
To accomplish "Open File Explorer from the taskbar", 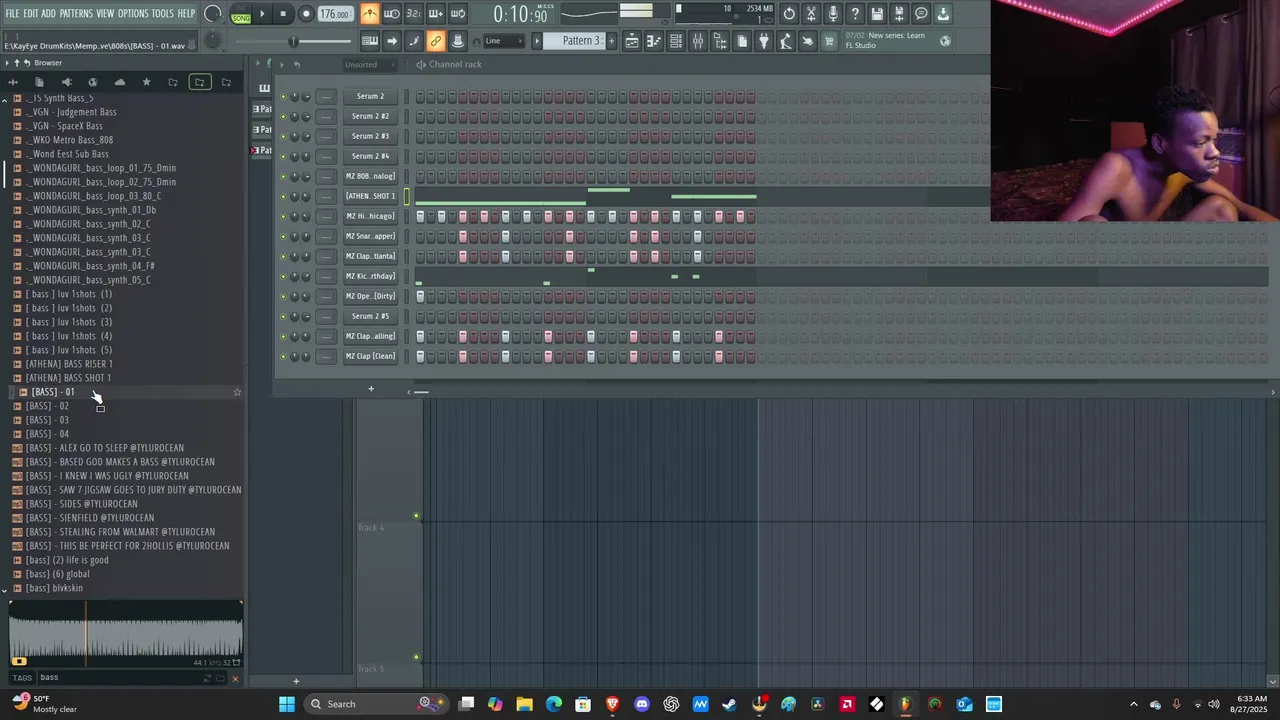I will [x=524, y=704].
